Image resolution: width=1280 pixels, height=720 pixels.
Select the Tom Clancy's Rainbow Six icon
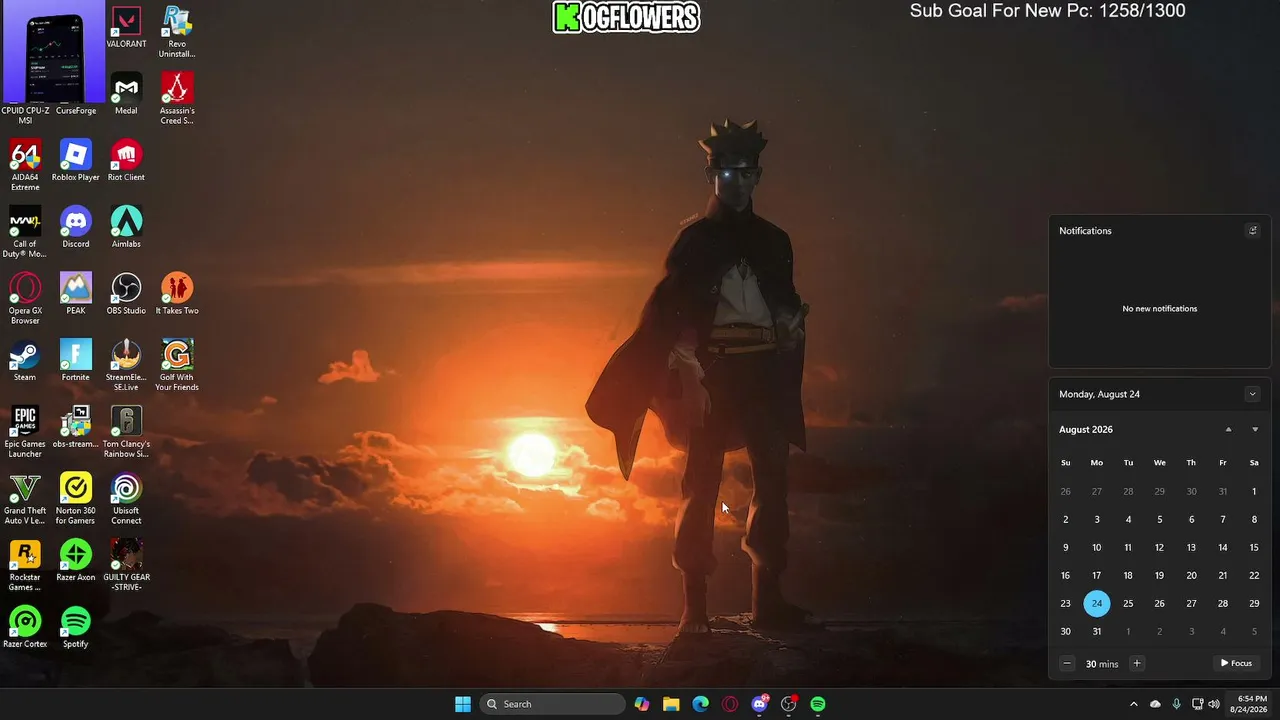click(x=126, y=432)
